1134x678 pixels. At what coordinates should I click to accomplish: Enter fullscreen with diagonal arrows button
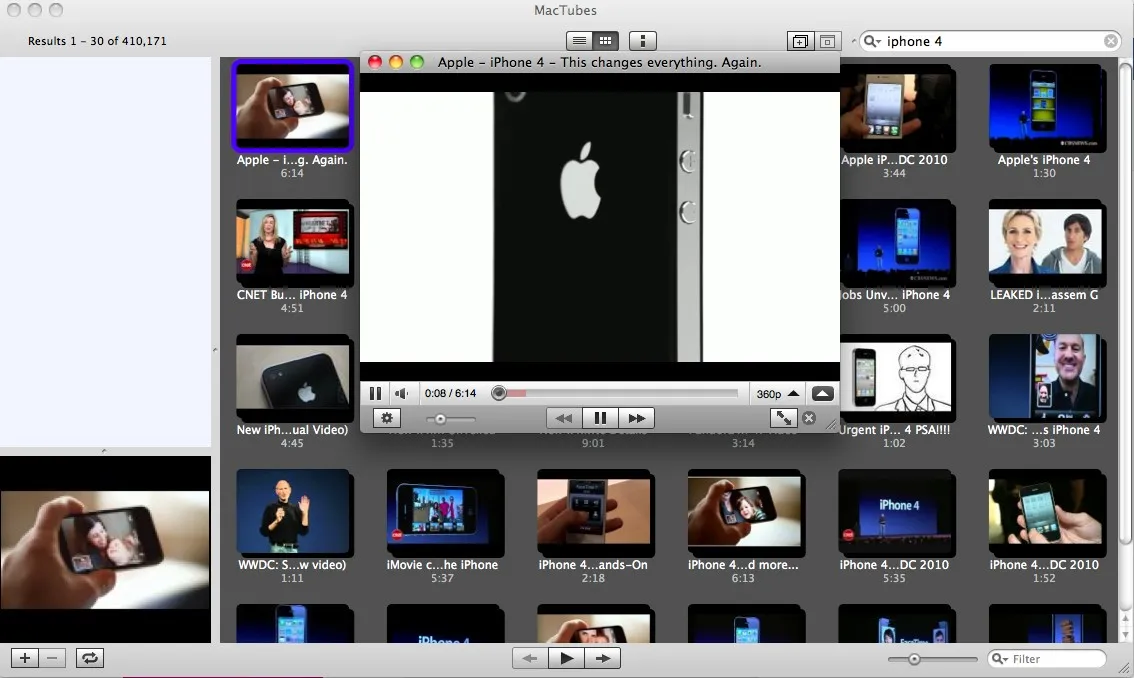(x=783, y=418)
